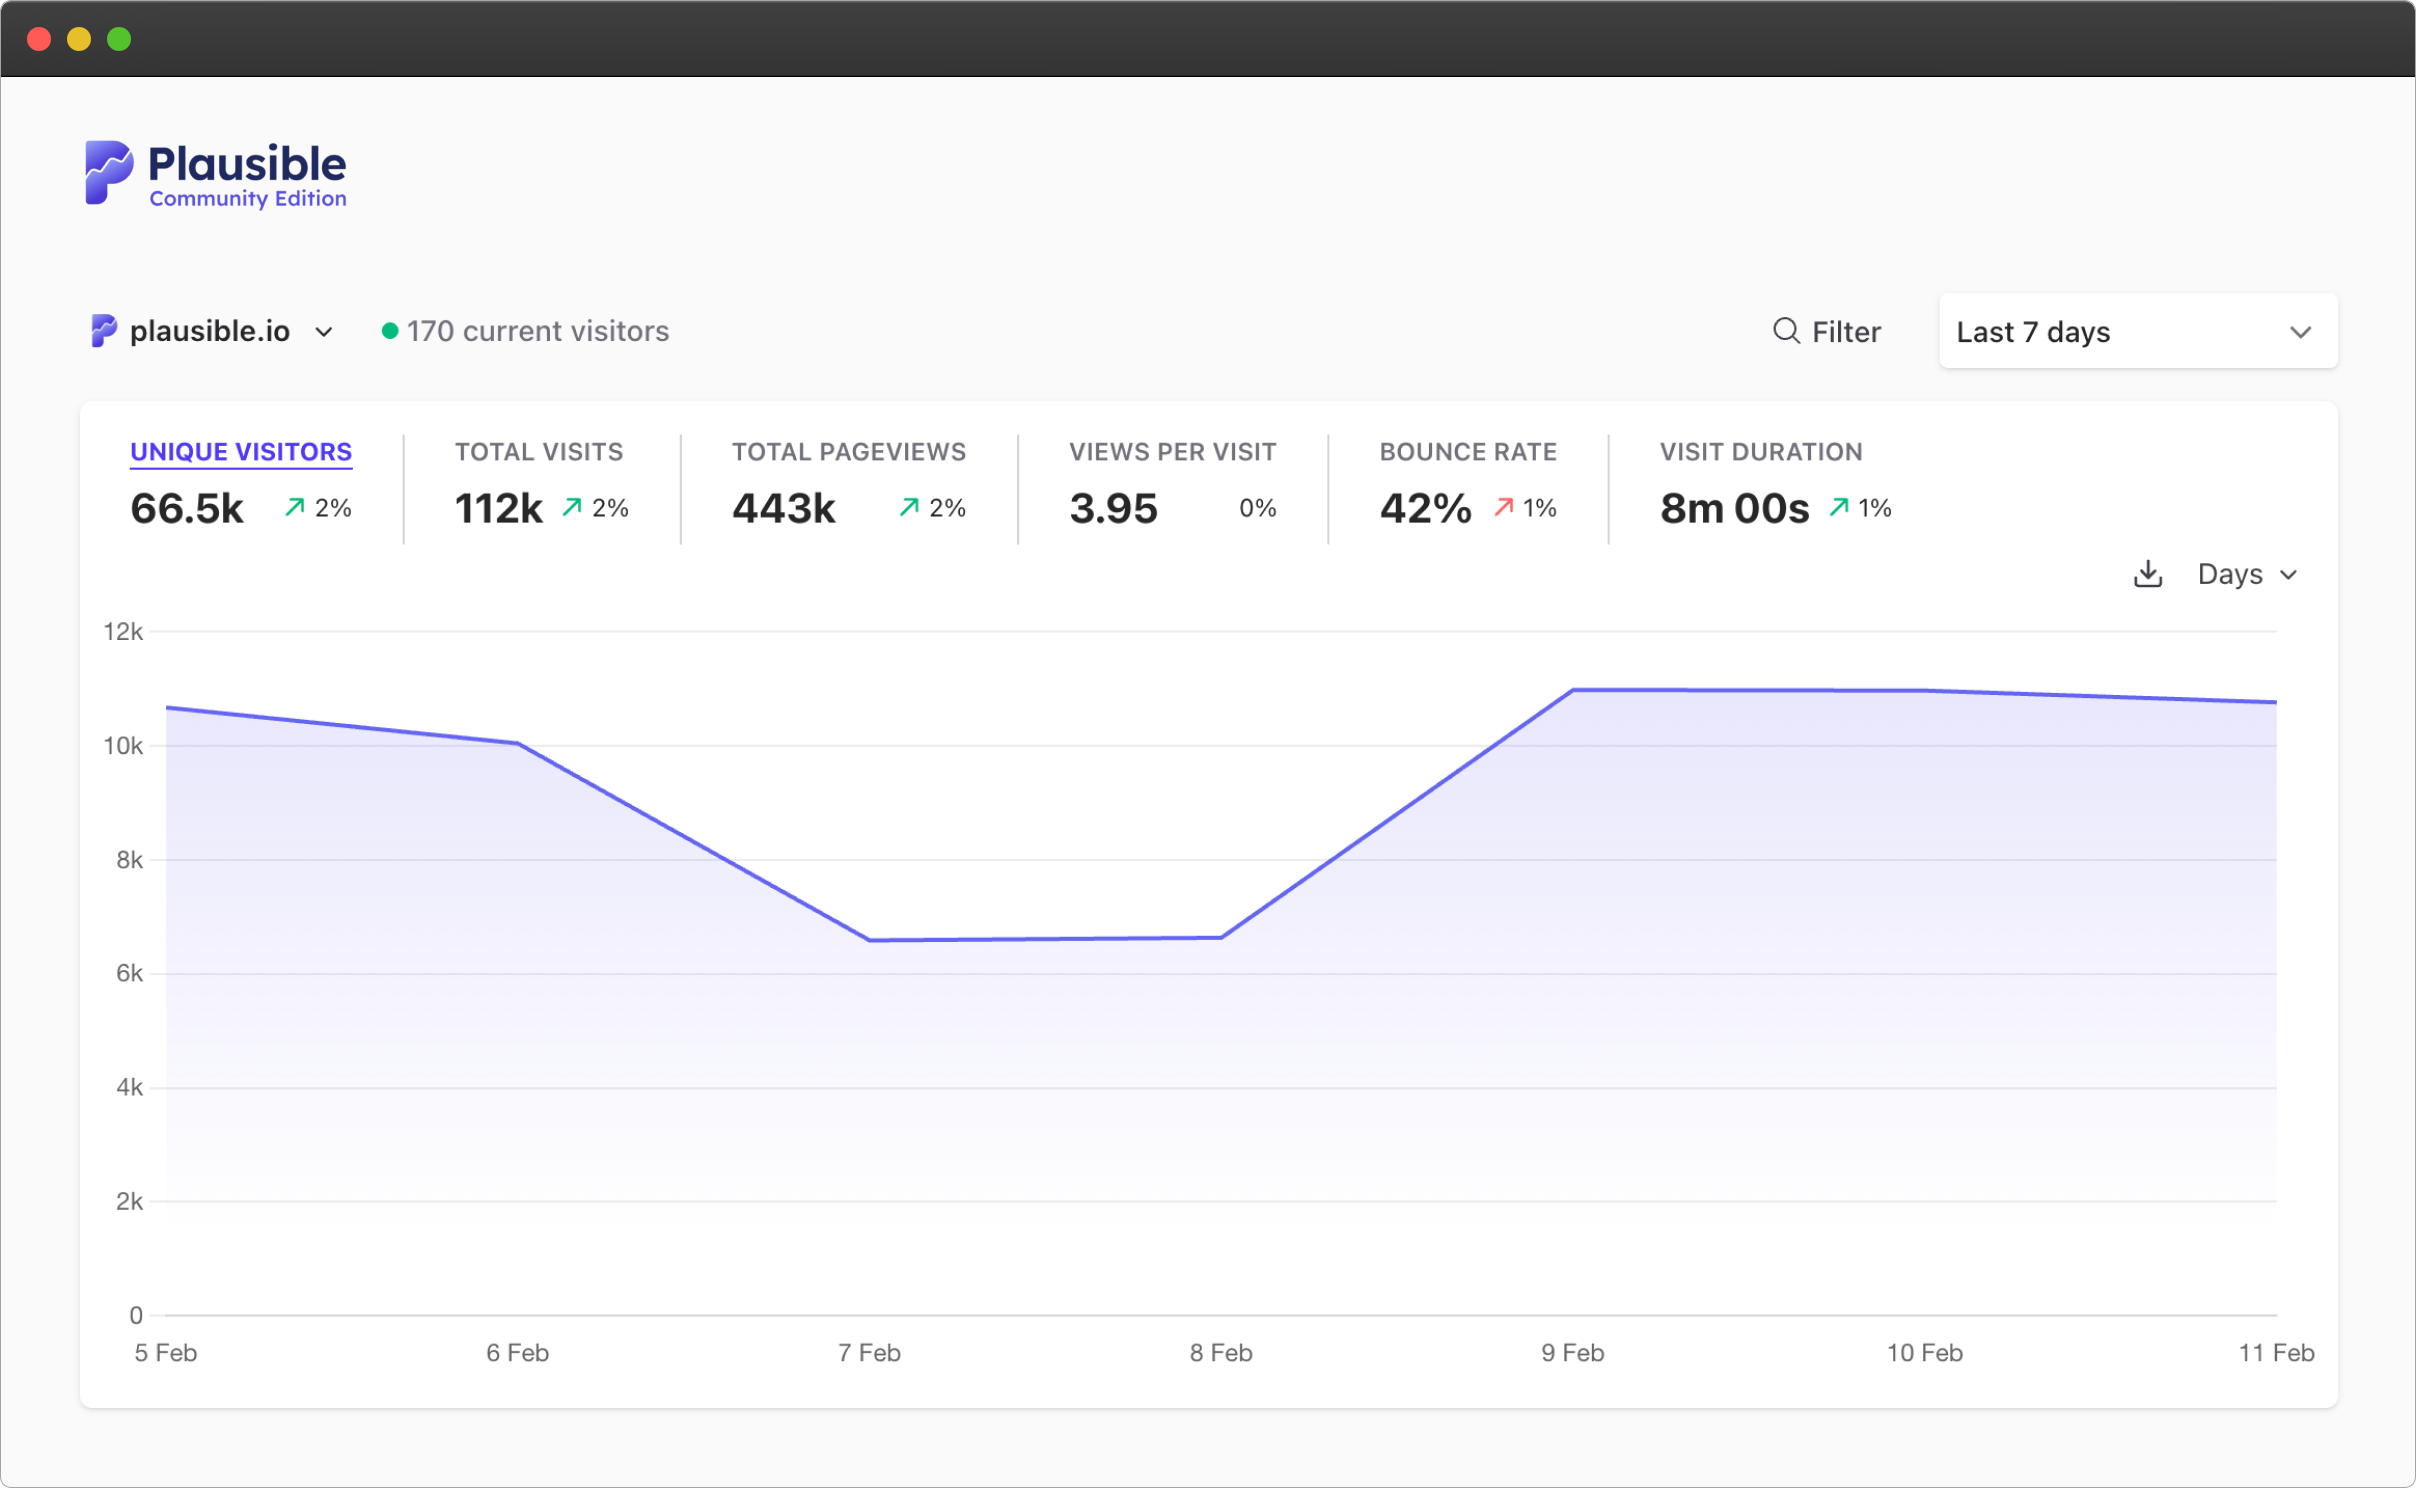The image size is (2416, 1488).
Task: Click the Plausible Community Edition logo
Action: [x=214, y=173]
